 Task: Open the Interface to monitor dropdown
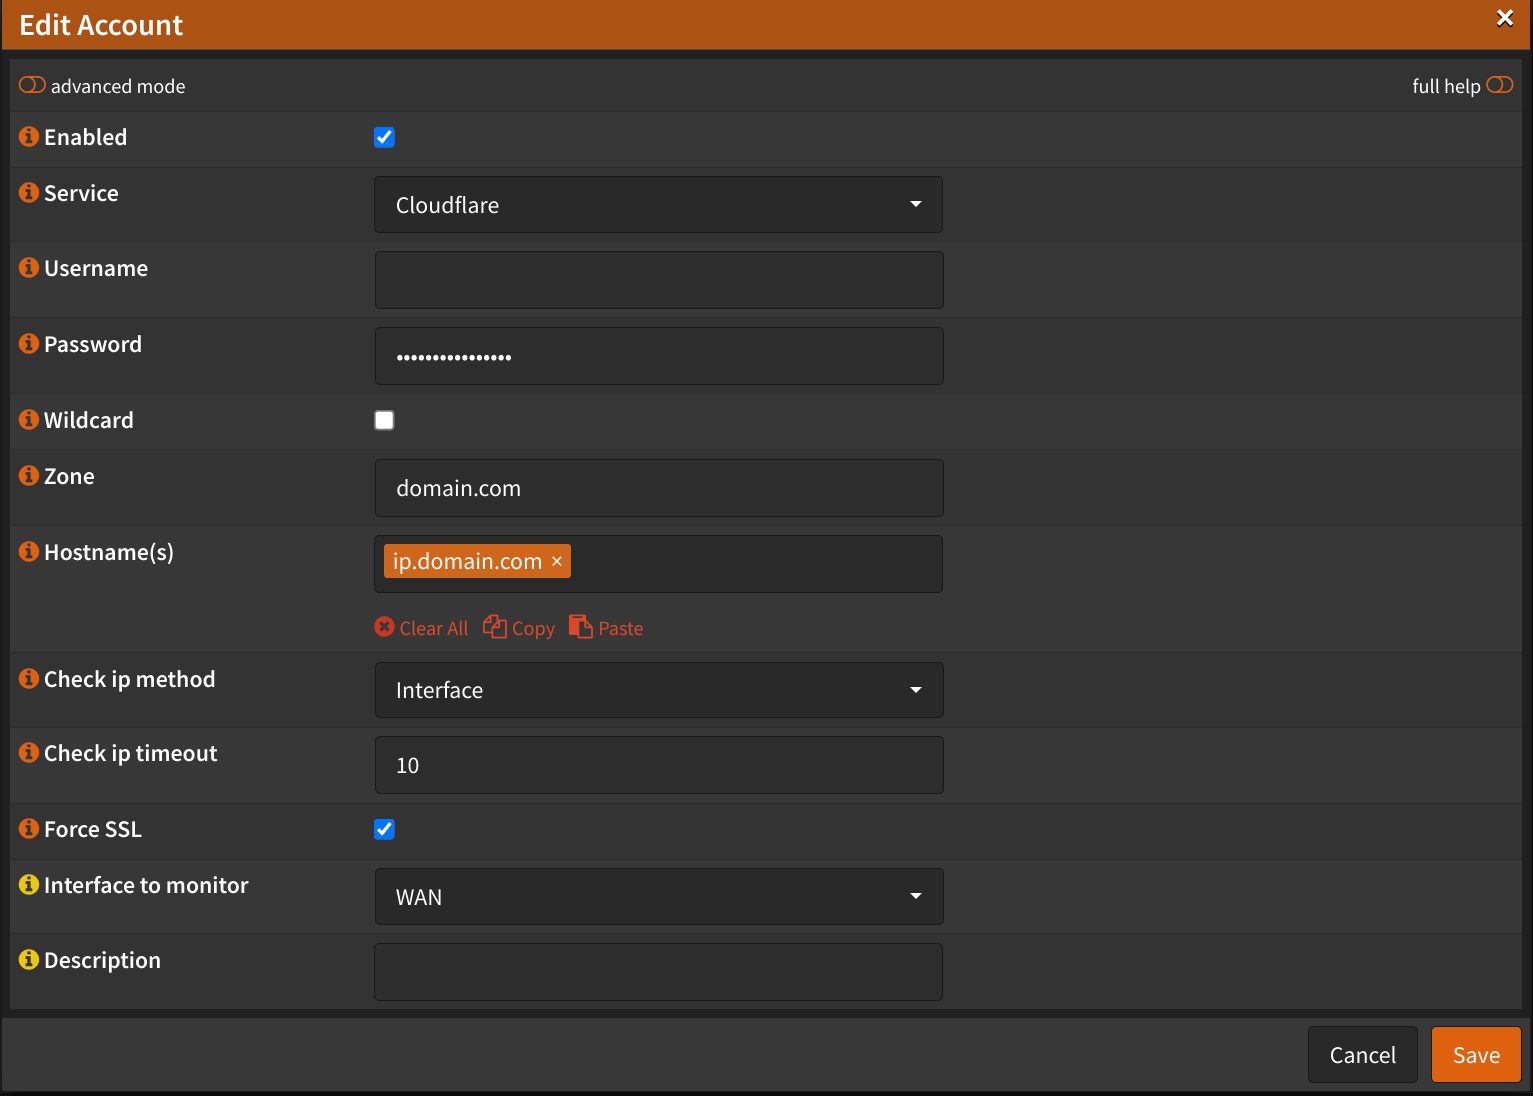click(658, 897)
